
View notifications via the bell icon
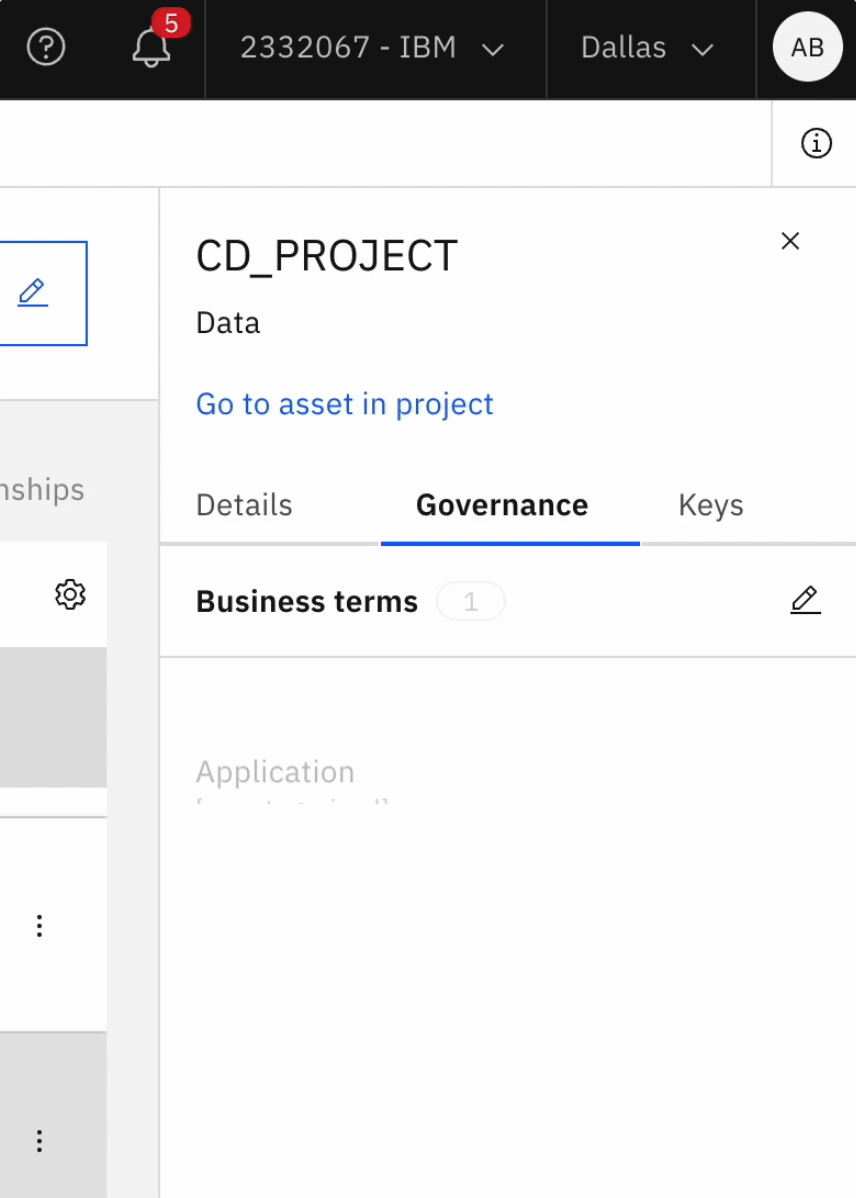pyautogui.click(x=150, y=50)
